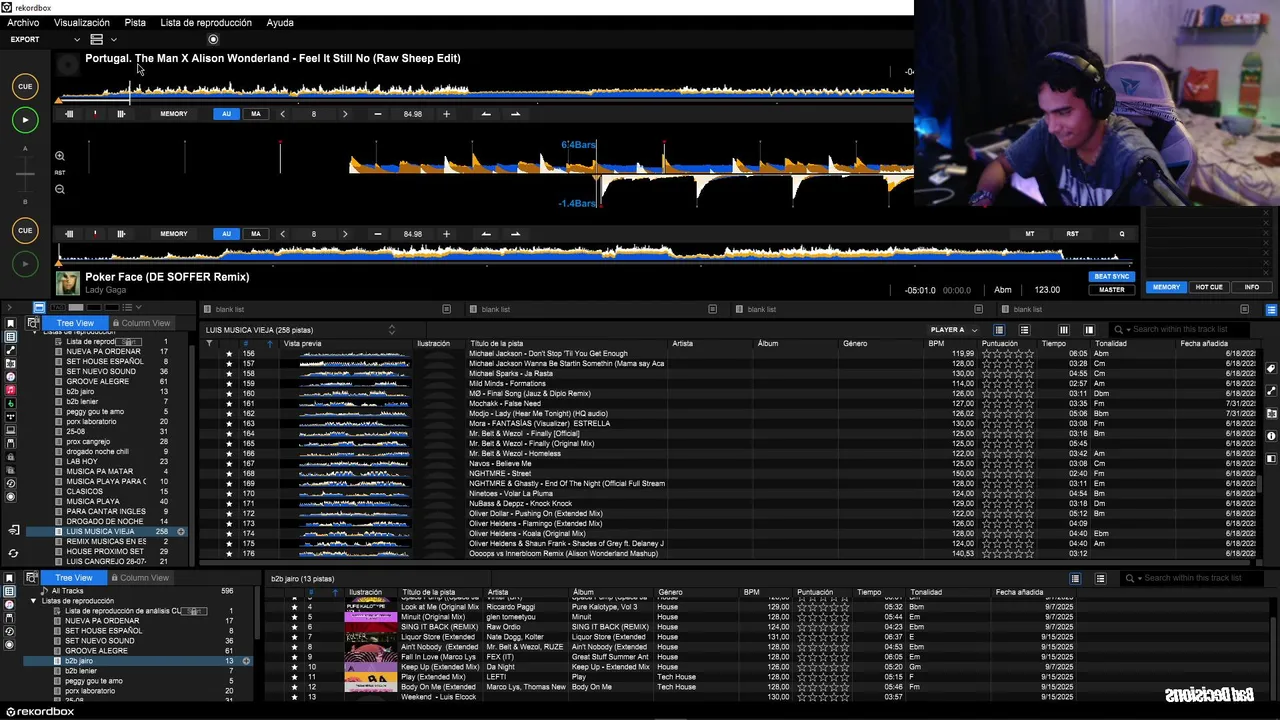
Task: Enable MA manual loop on upper deck
Action: 256,114
